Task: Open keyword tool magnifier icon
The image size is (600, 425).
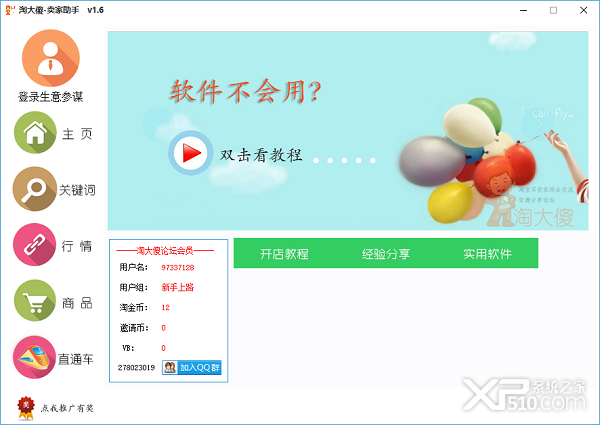Action: pyautogui.click(x=34, y=189)
